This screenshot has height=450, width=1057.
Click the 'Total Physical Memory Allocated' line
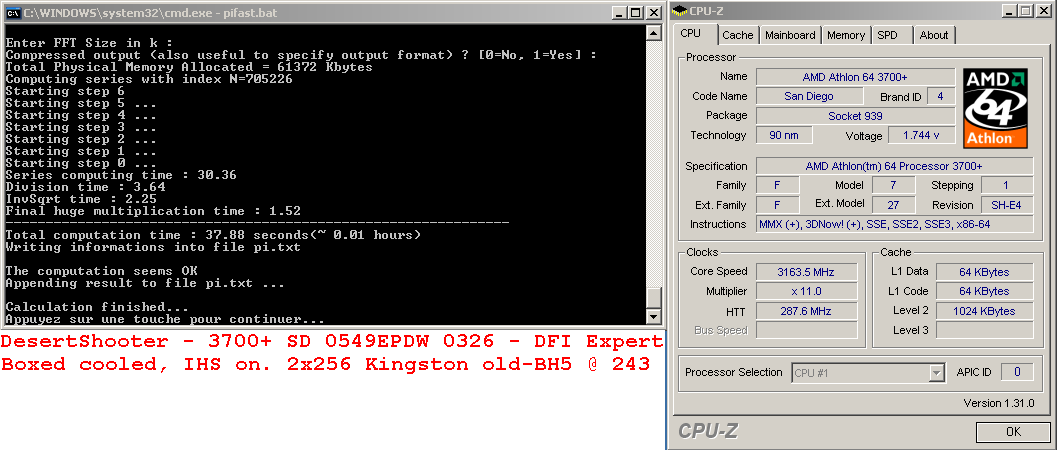[x=189, y=67]
